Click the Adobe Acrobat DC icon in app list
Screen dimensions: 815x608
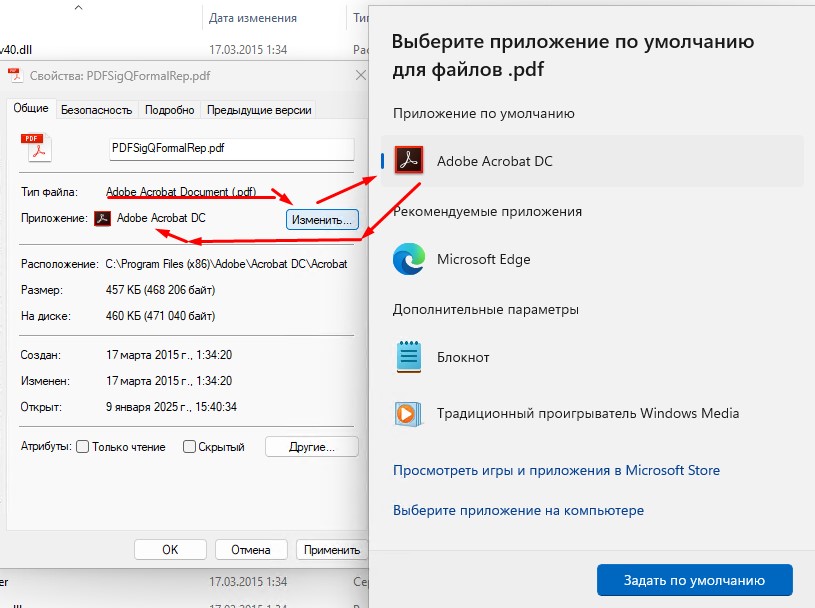(x=409, y=161)
